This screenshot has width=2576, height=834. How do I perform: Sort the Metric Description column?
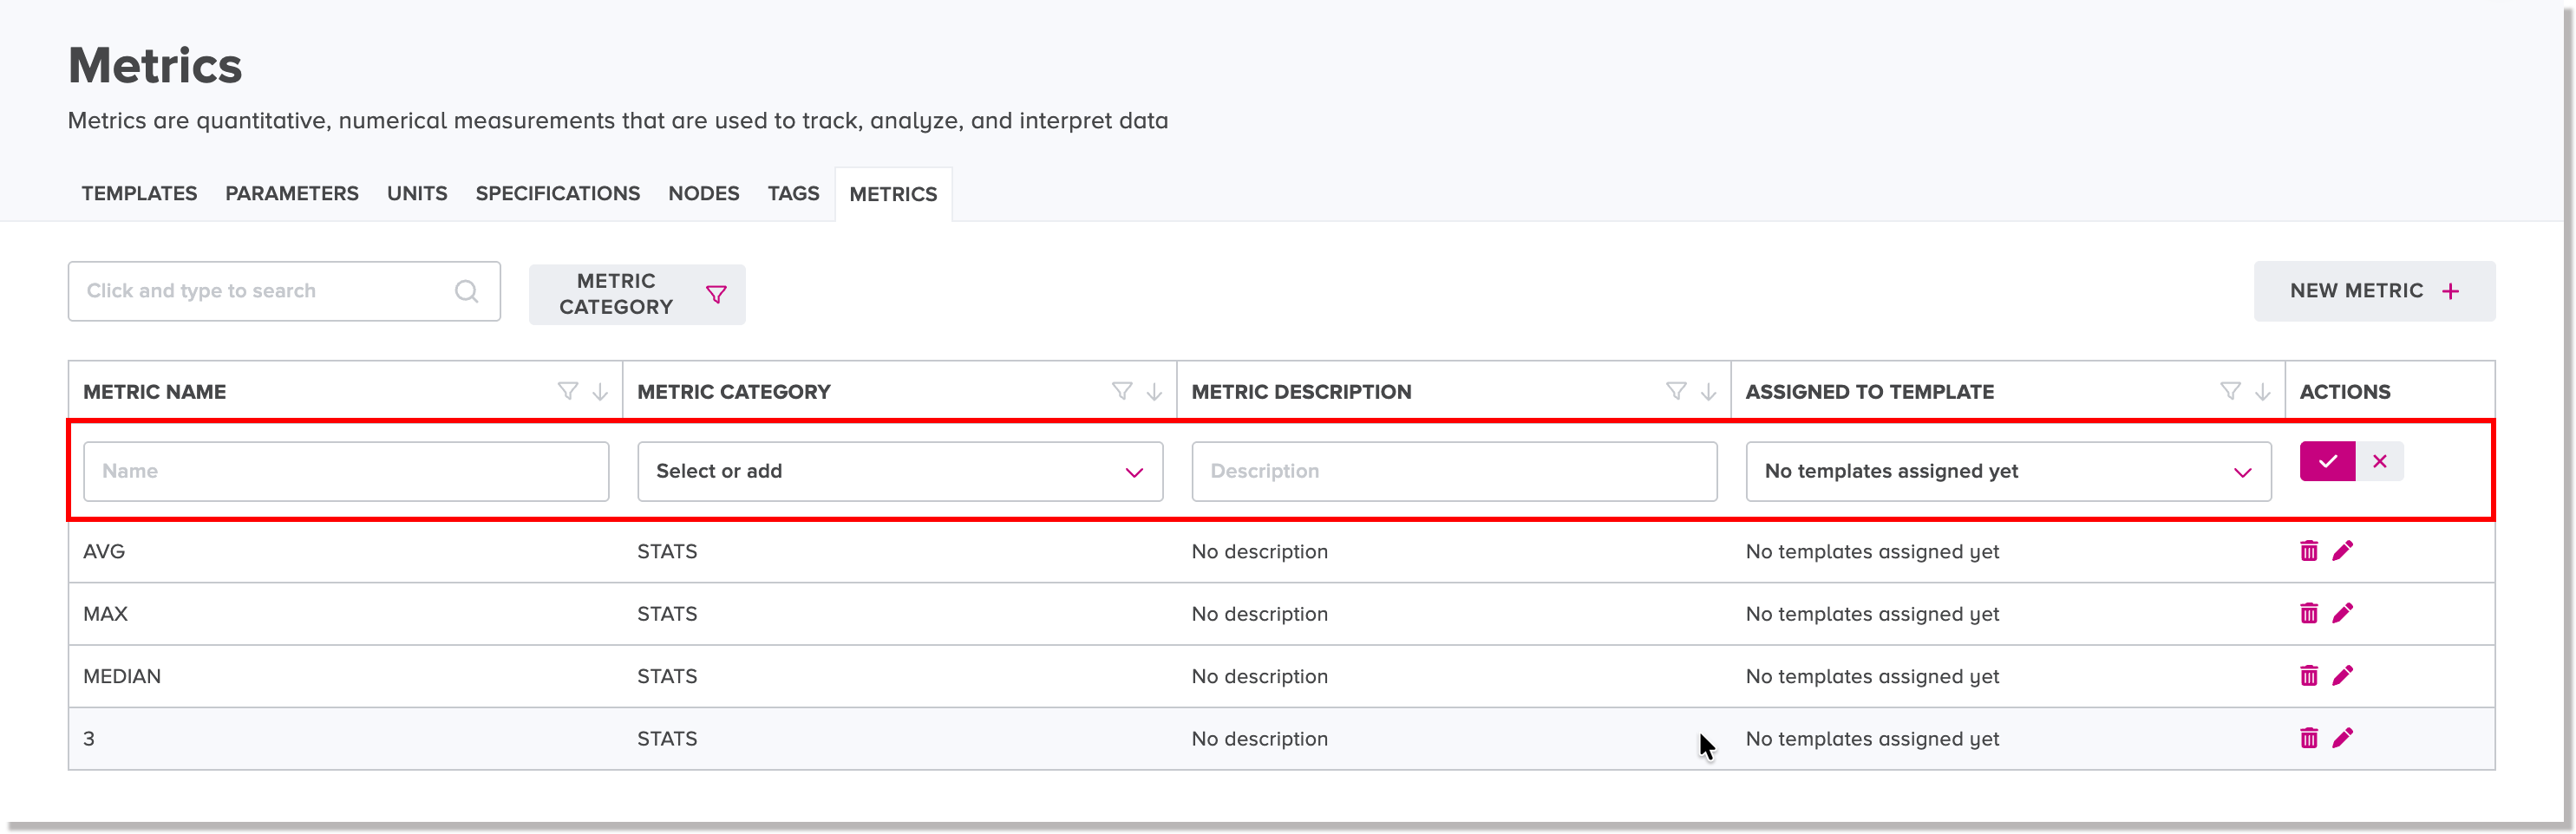1708,391
